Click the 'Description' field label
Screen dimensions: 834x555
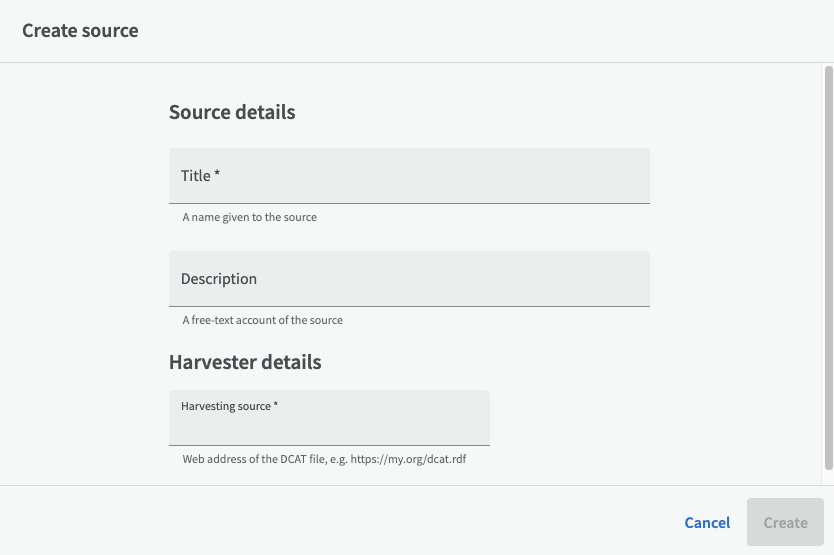[219, 279]
